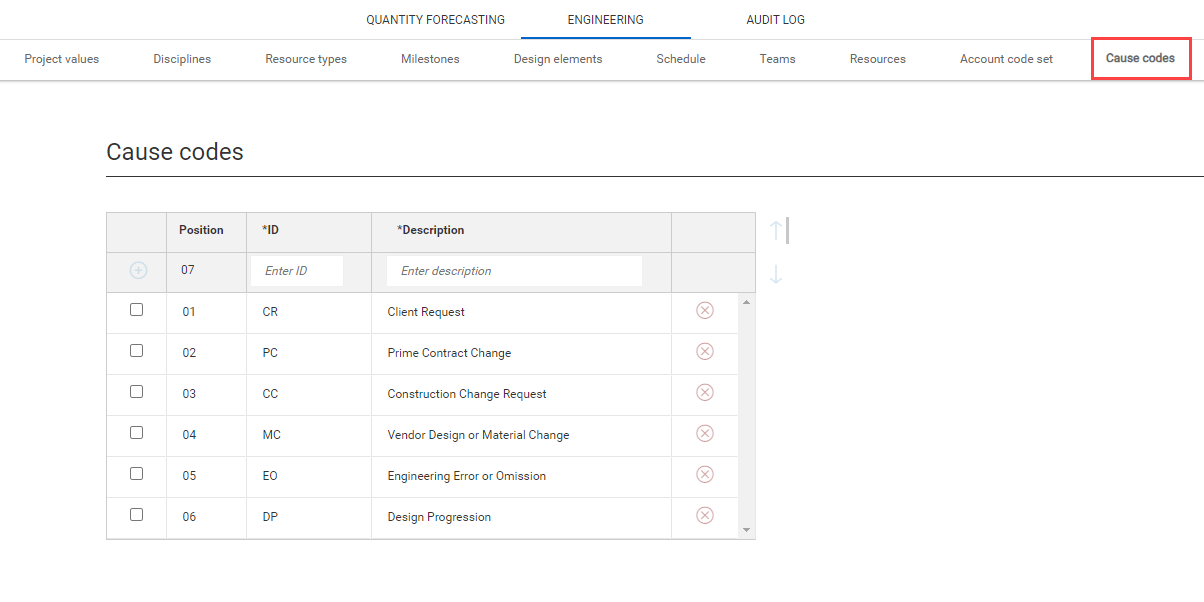The height and width of the screenshot is (602, 1204).
Task: Go to the Milestones sub-tab
Action: click(x=430, y=59)
